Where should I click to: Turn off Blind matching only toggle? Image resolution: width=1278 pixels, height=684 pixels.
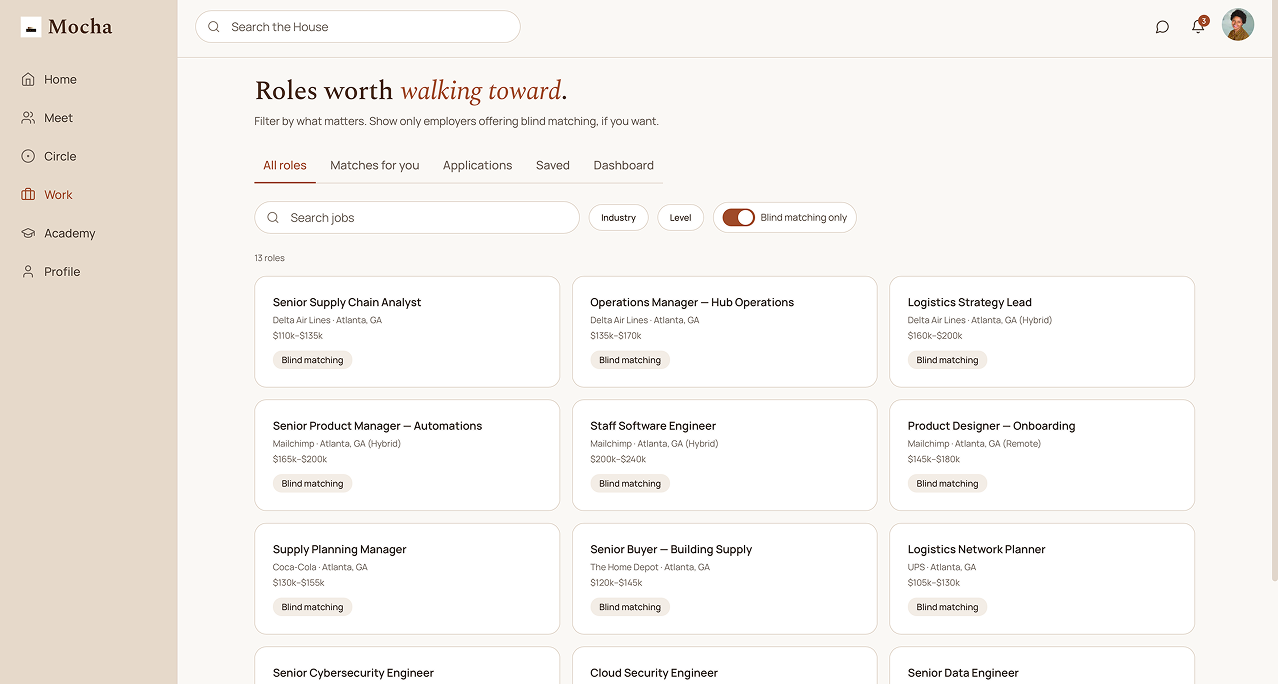(738, 217)
